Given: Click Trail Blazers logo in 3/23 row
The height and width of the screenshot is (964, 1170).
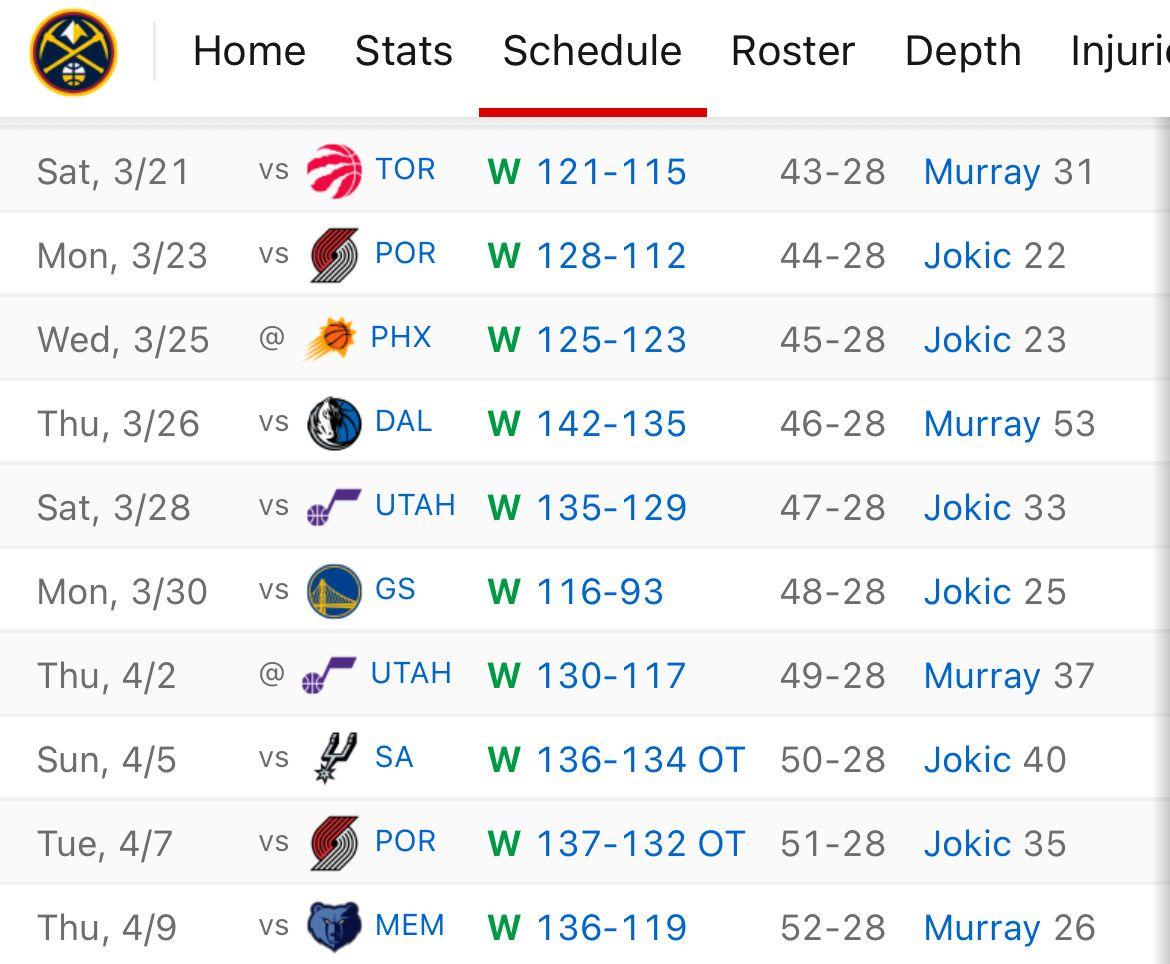Looking at the screenshot, I should pos(334,255).
